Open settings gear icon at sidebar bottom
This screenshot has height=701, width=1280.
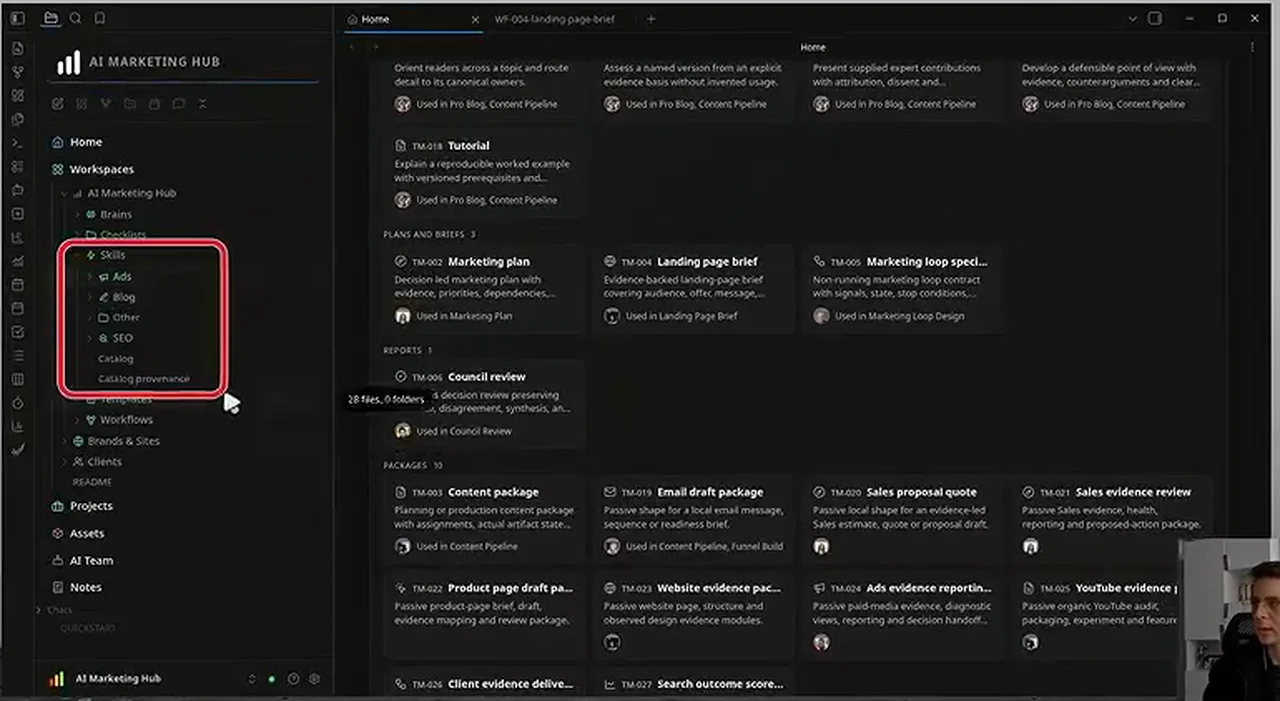pos(314,679)
